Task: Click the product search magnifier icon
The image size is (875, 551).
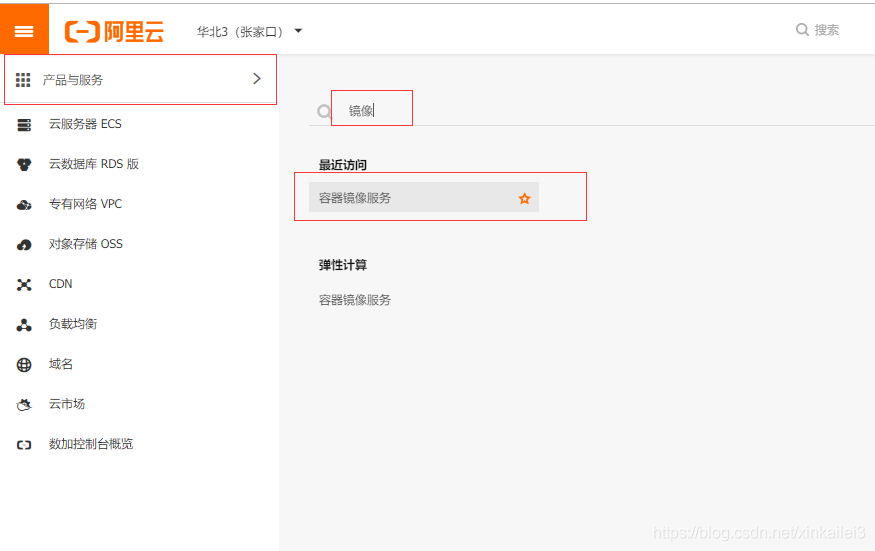Action: coord(324,112)
